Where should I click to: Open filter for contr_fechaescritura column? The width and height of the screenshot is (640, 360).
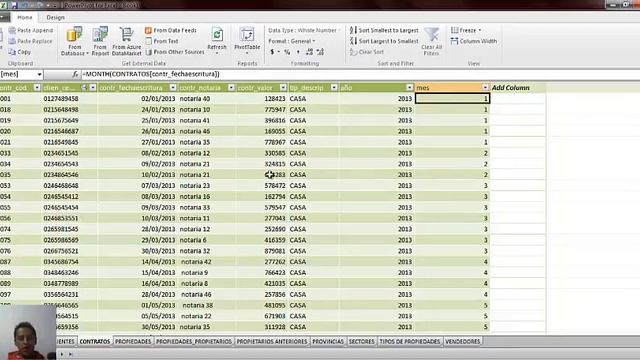coord(173,88)
